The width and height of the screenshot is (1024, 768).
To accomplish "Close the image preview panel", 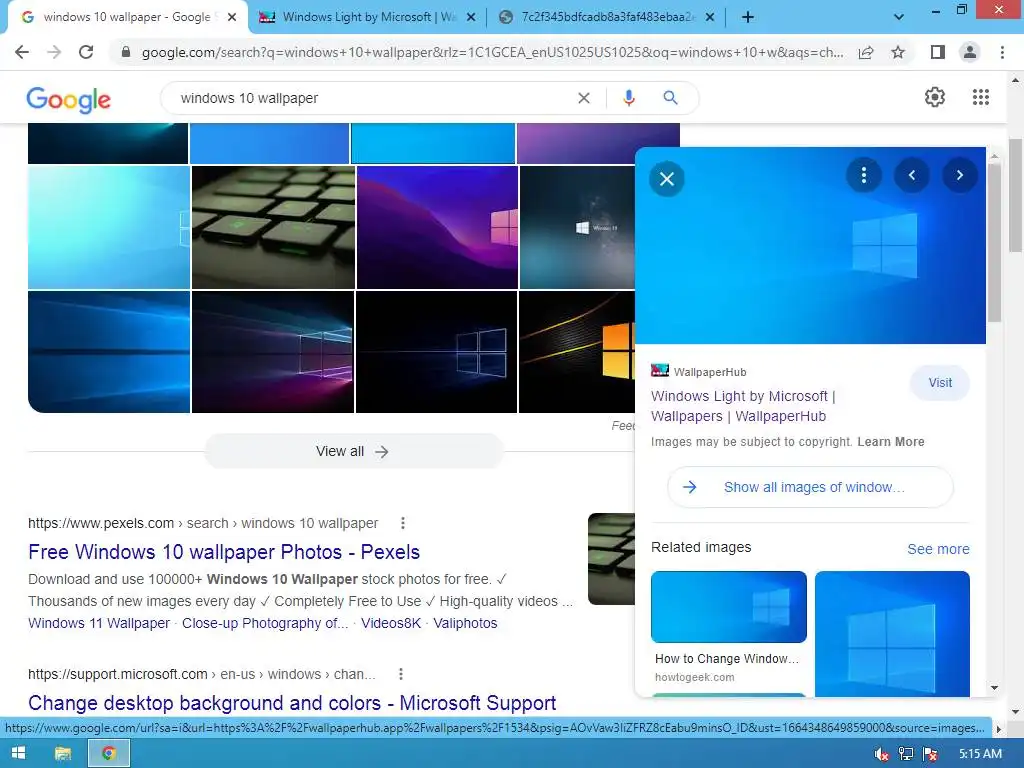I will pos(667,179).
